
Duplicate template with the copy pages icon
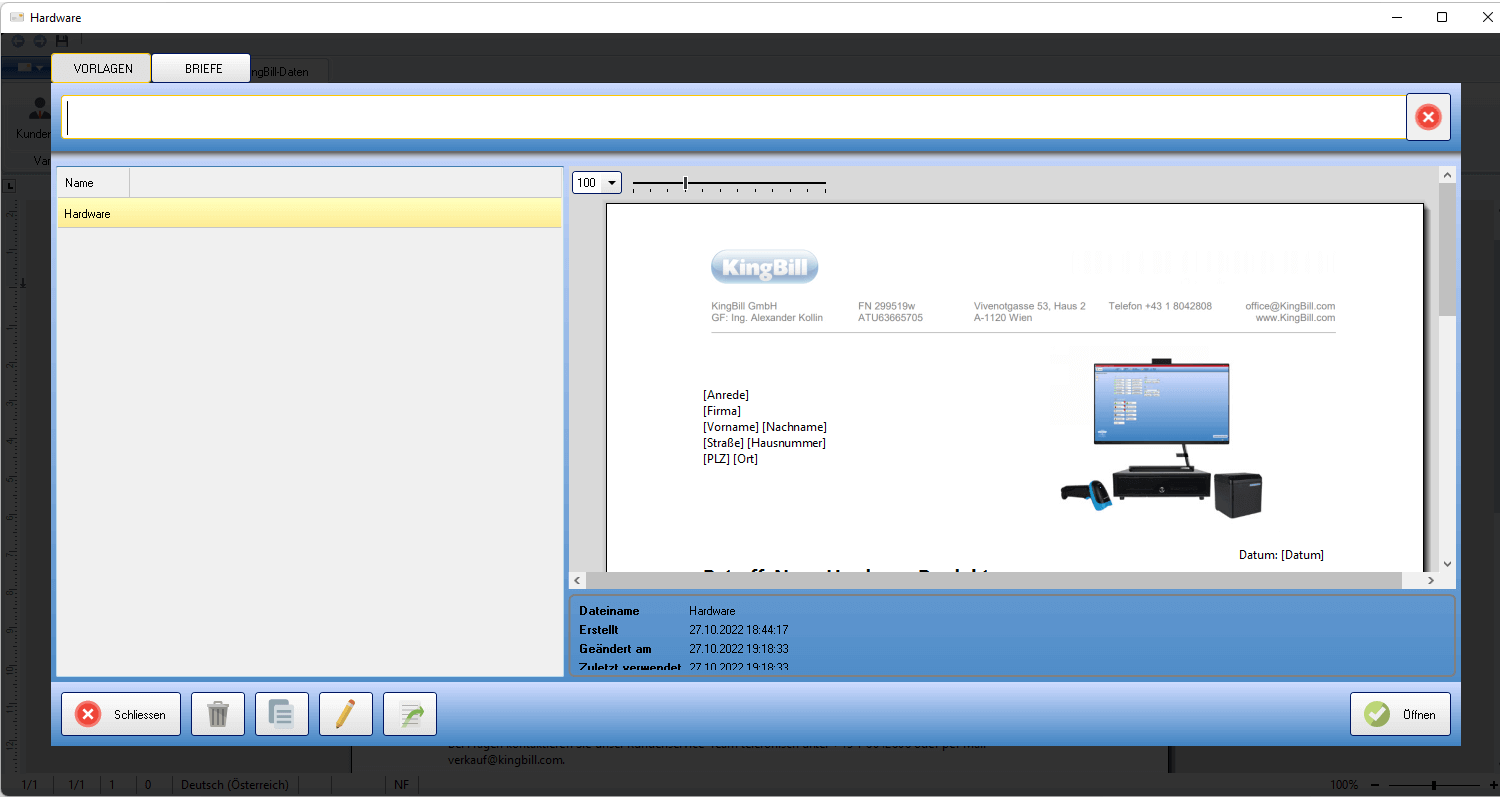pos(282,714)
